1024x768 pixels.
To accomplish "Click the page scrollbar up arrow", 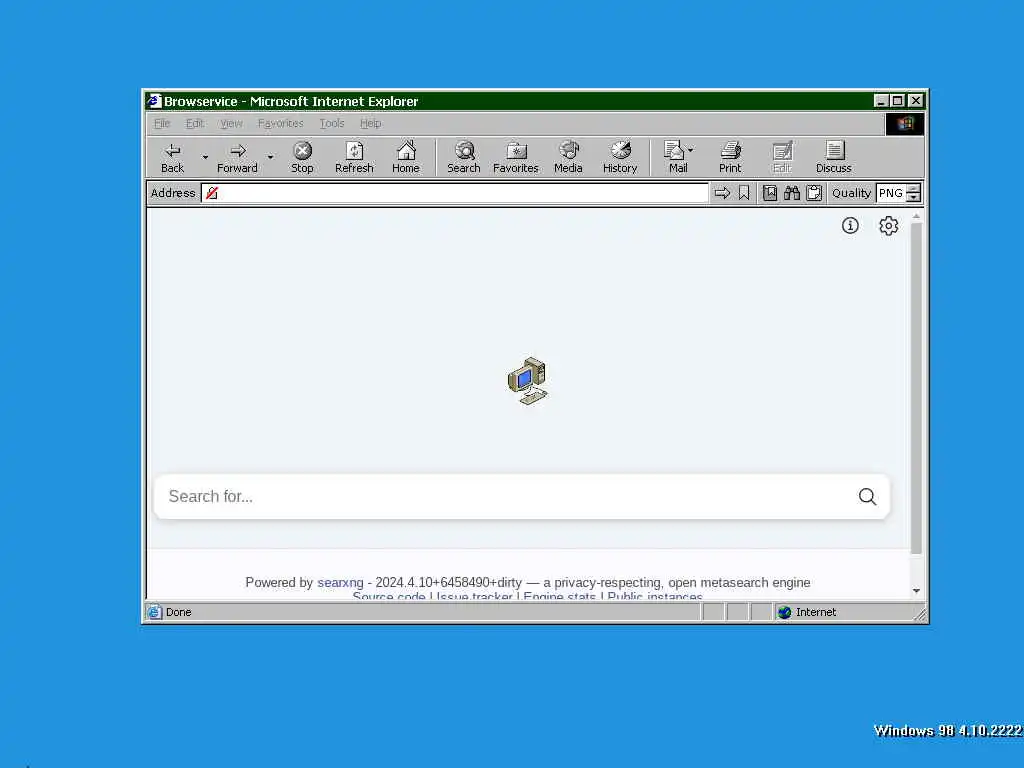I will coord(916,216).
